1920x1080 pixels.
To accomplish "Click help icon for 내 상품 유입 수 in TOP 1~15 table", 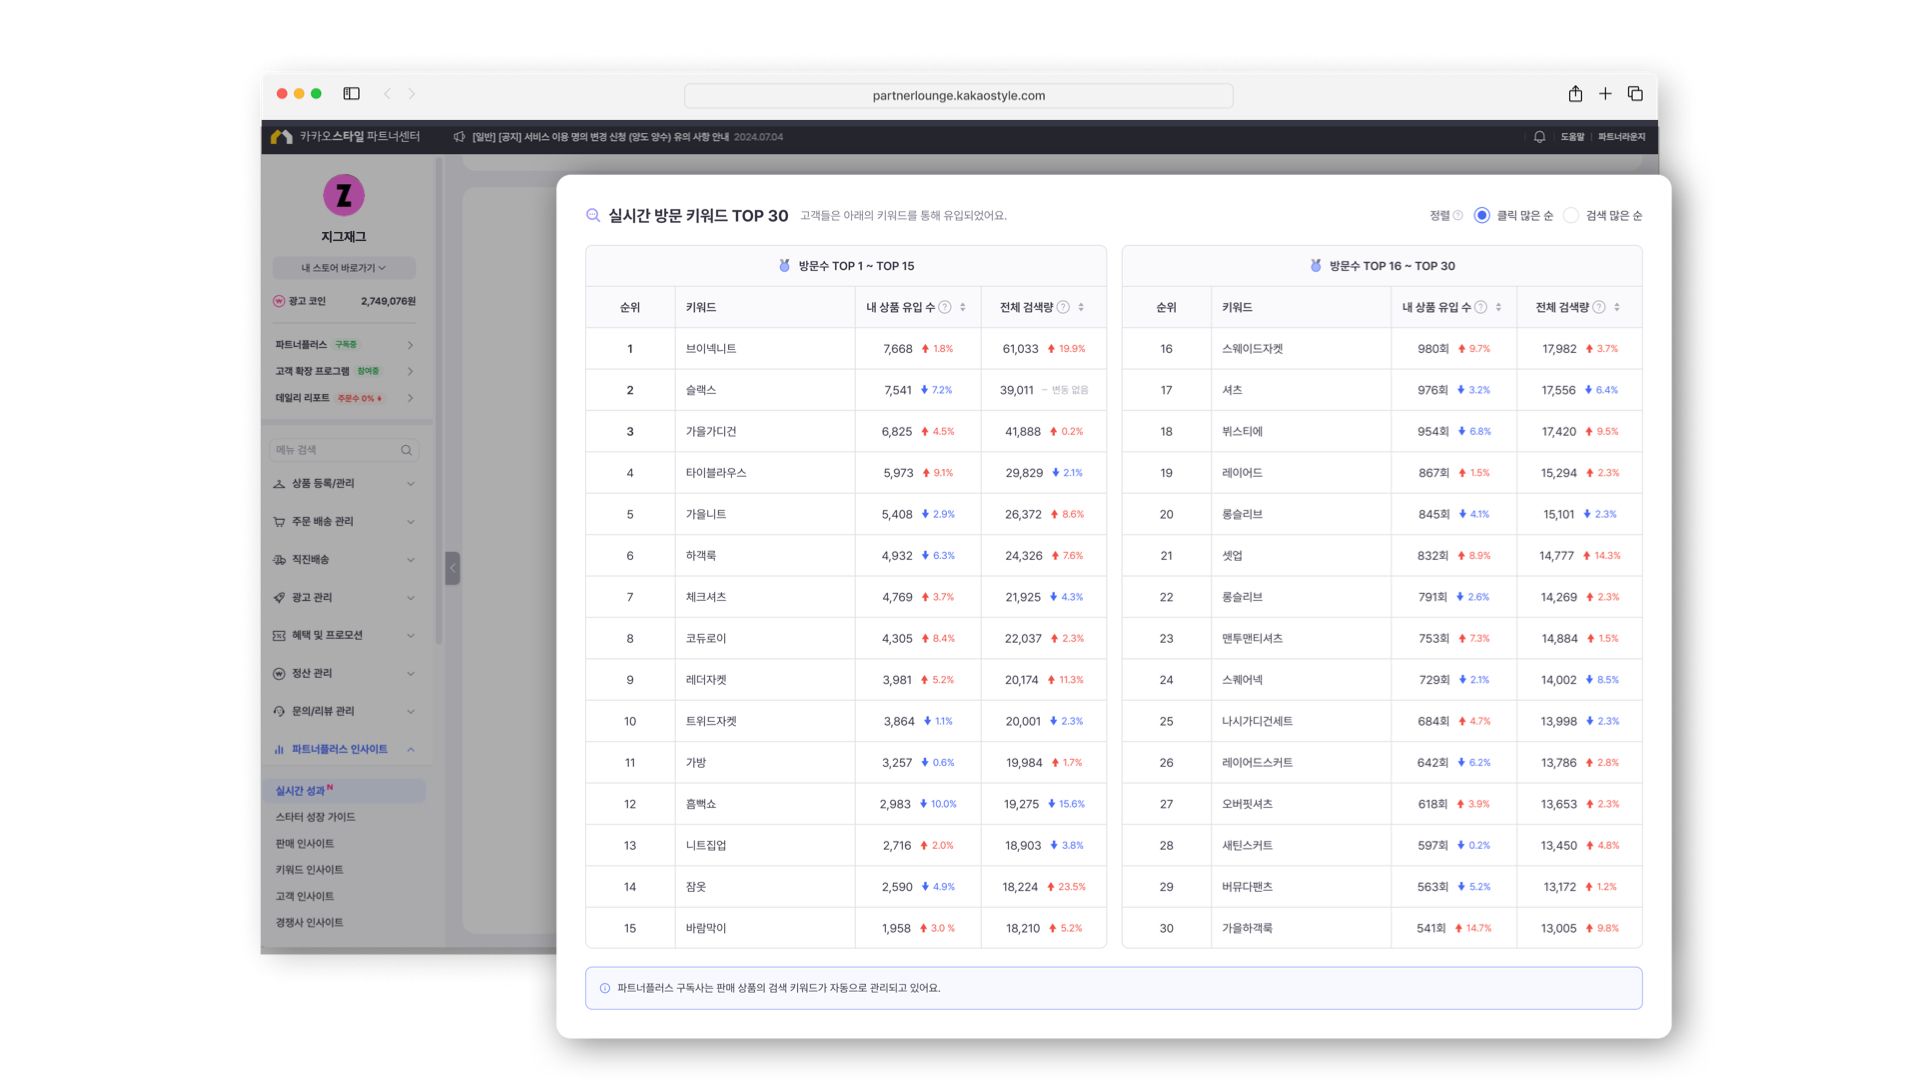I will (945, 308).
